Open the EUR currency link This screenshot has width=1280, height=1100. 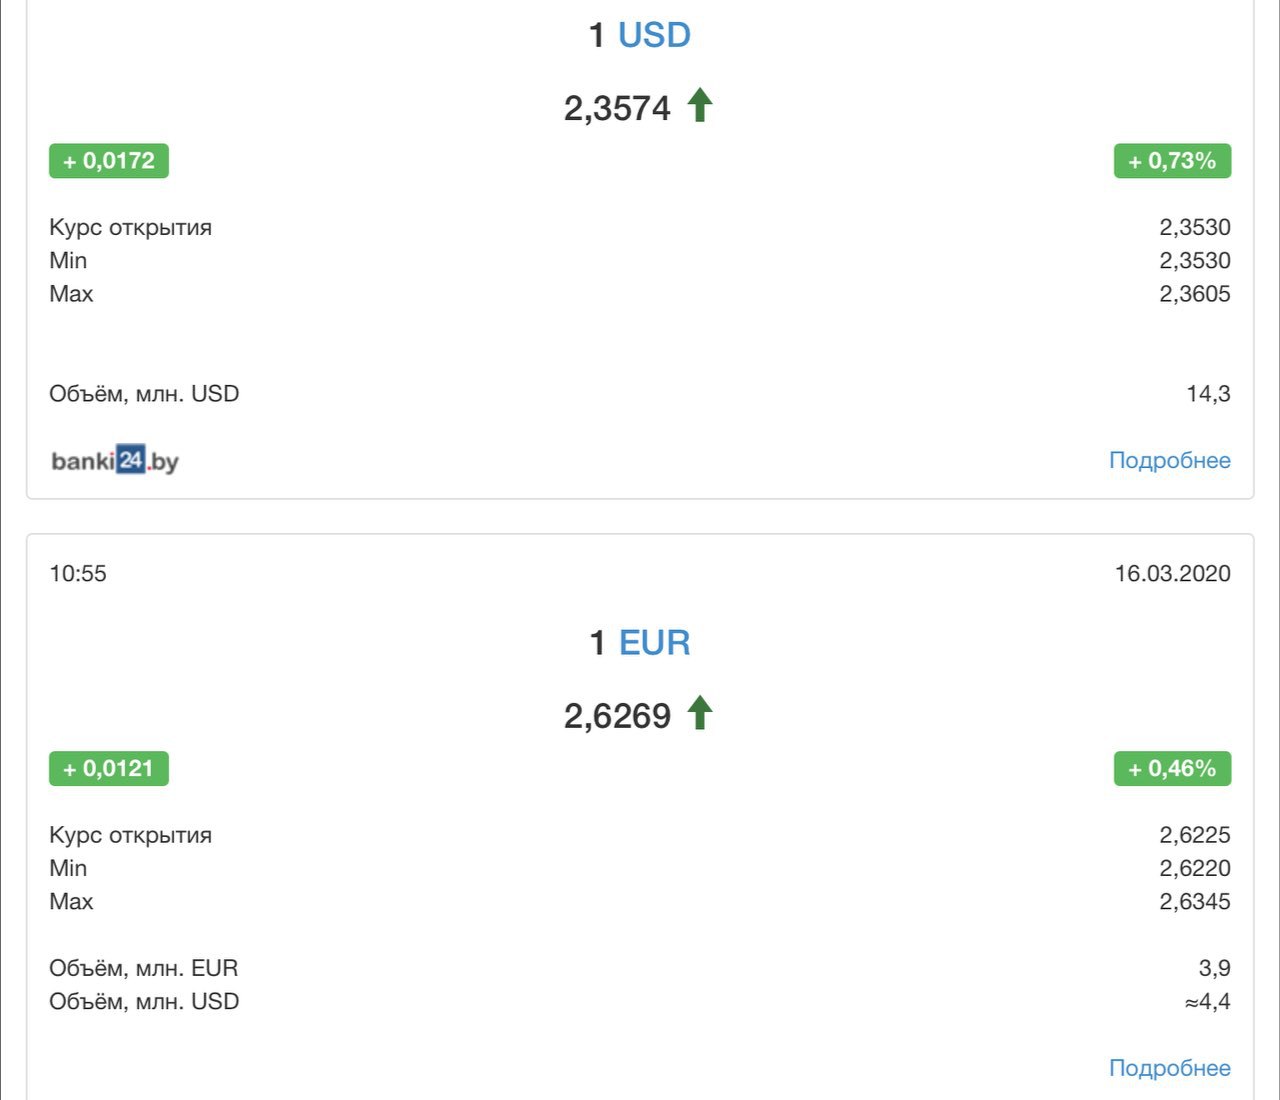[654, 643]
